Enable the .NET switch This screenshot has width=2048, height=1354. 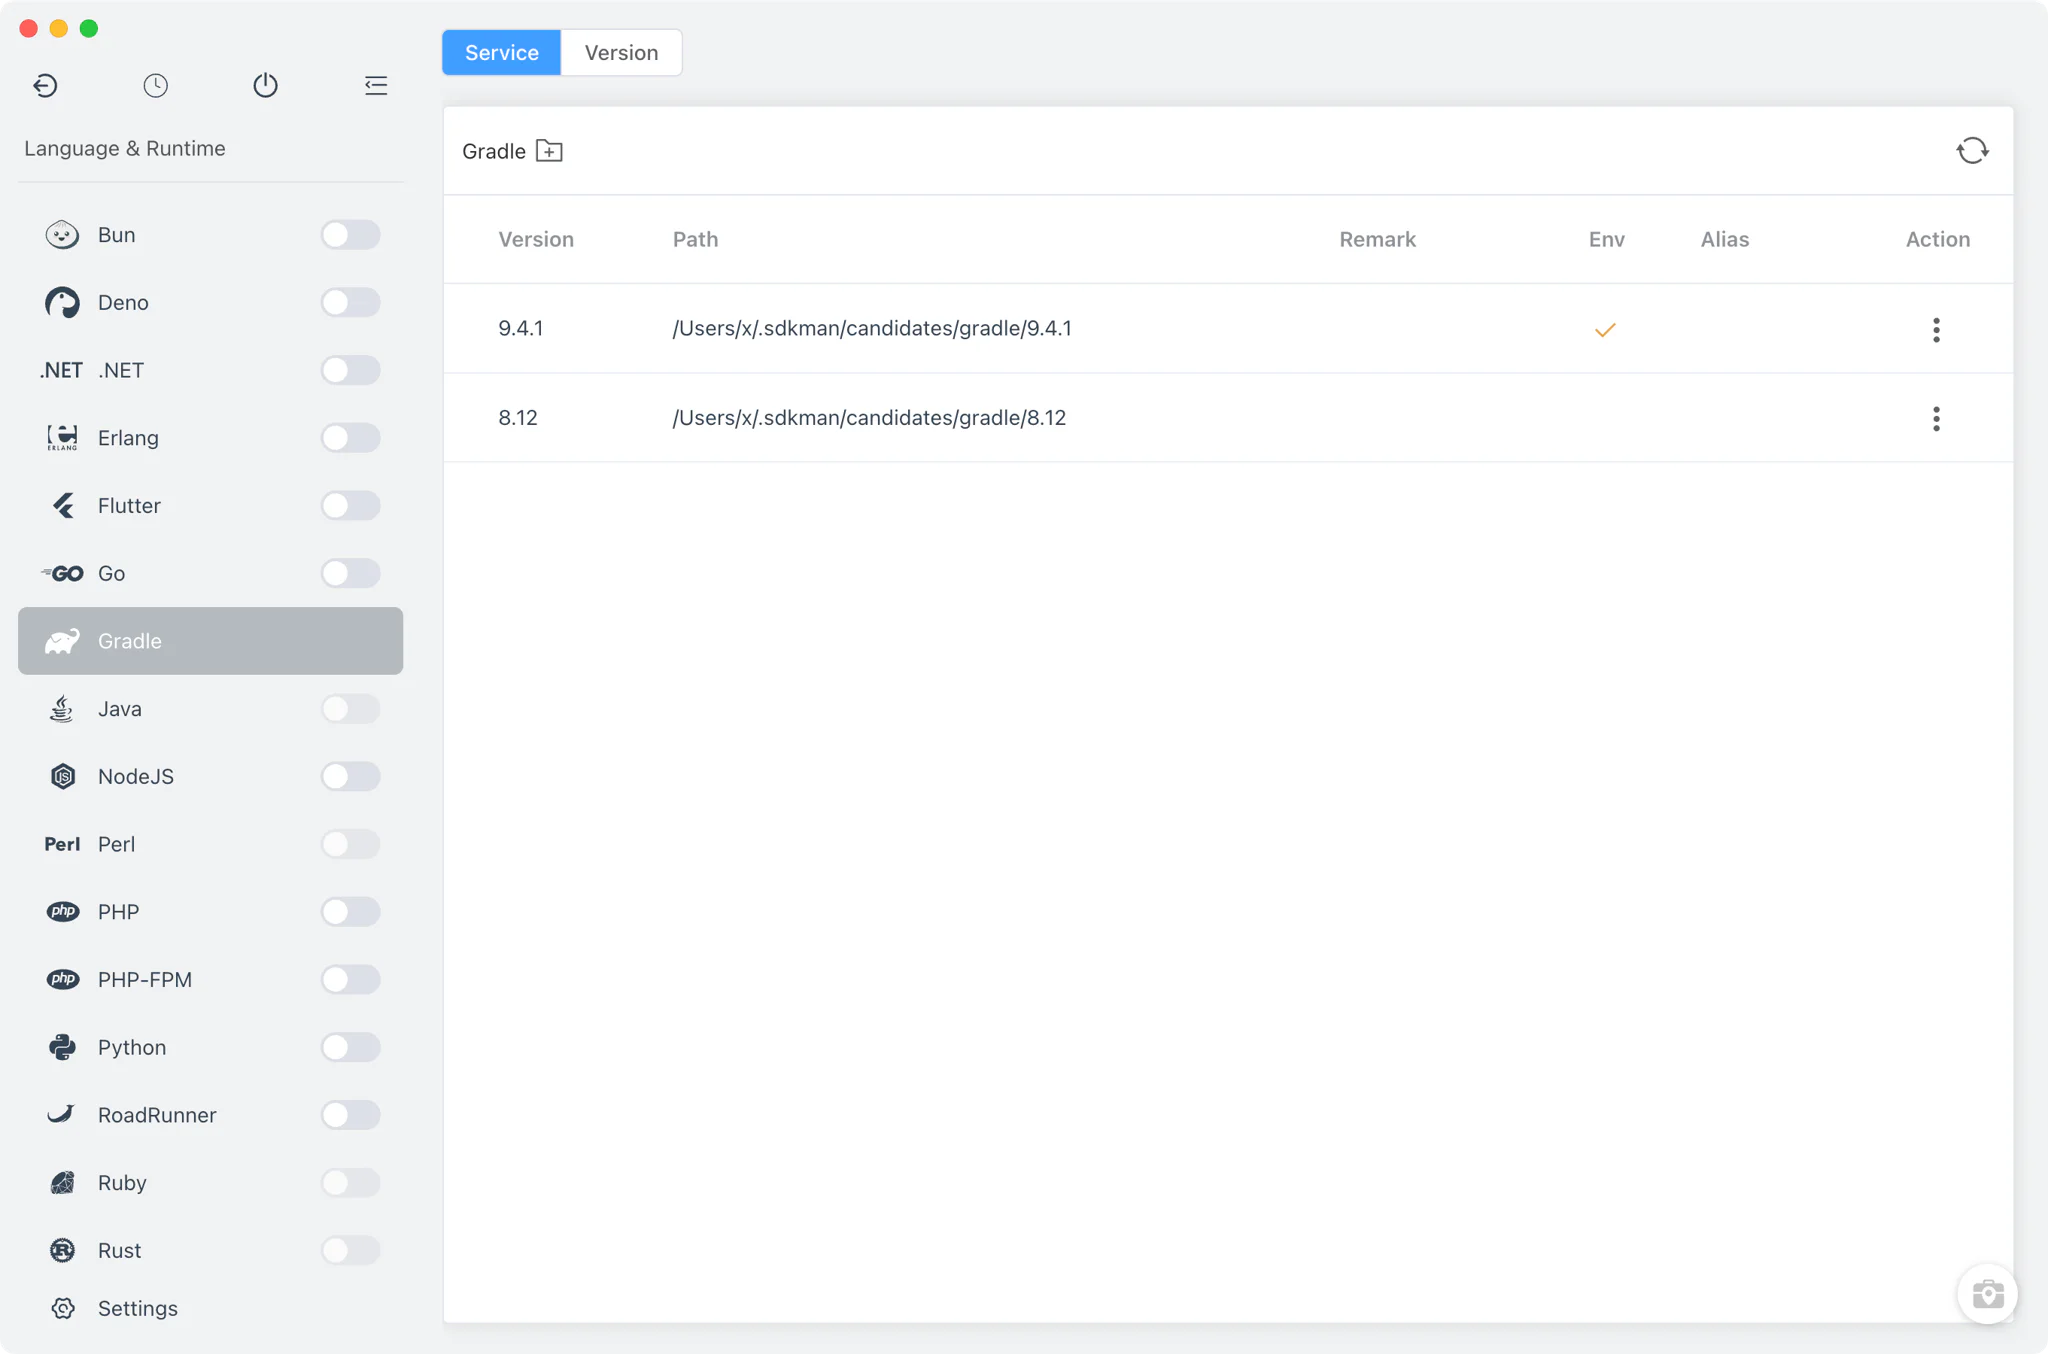tap(350, 370)
